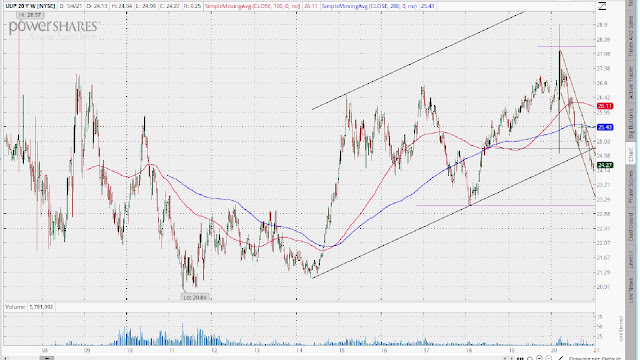The width and height of the screenshot is (640, 360).
Task: Open the Dashboard side tab
Action: pos(632,227)
